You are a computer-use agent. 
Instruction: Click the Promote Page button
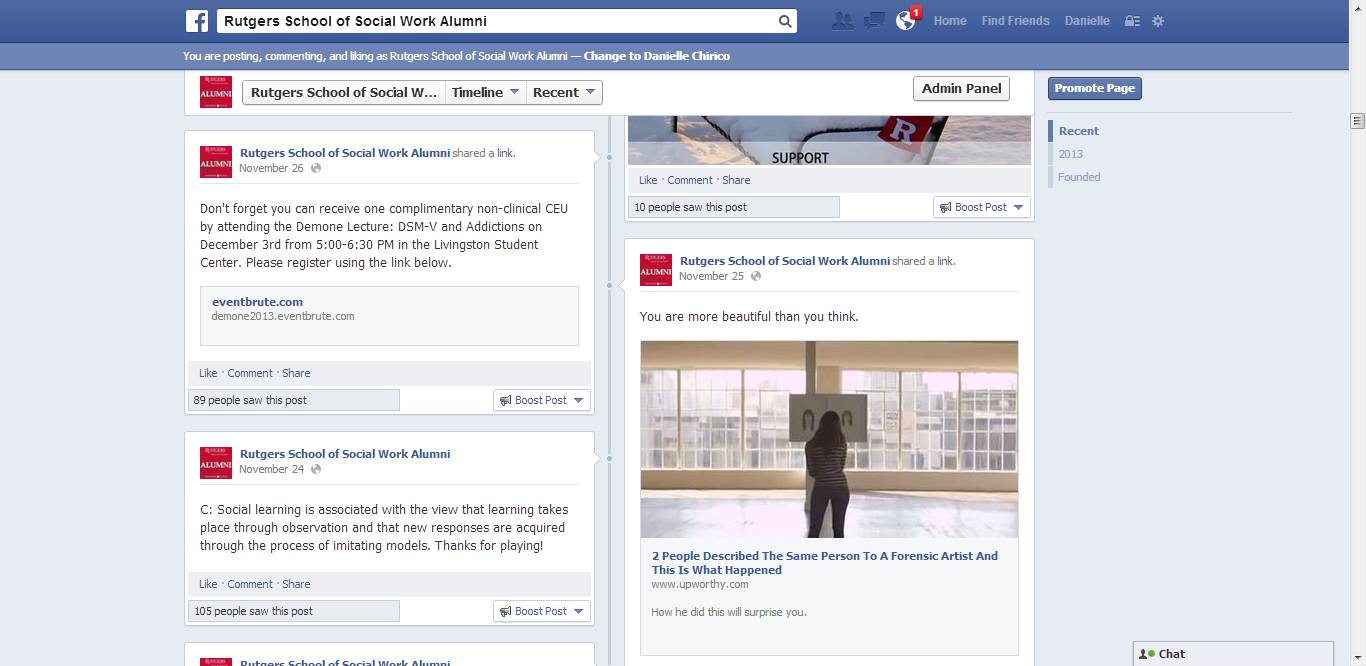[1094, 88]
